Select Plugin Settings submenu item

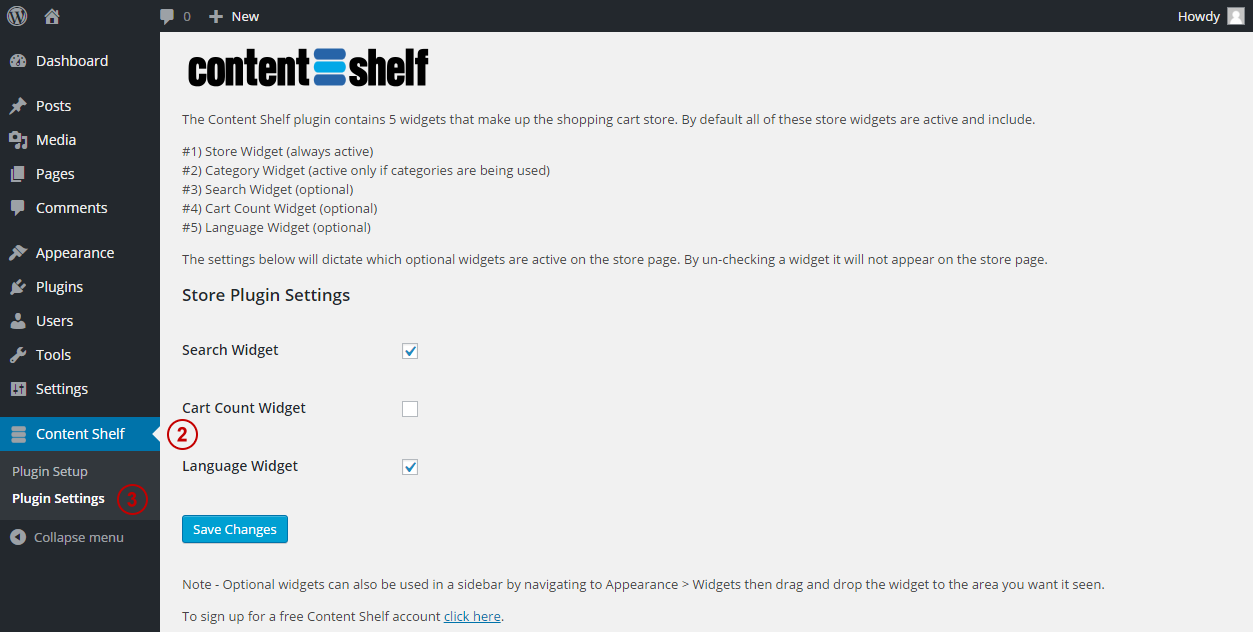tap(58, 498)
